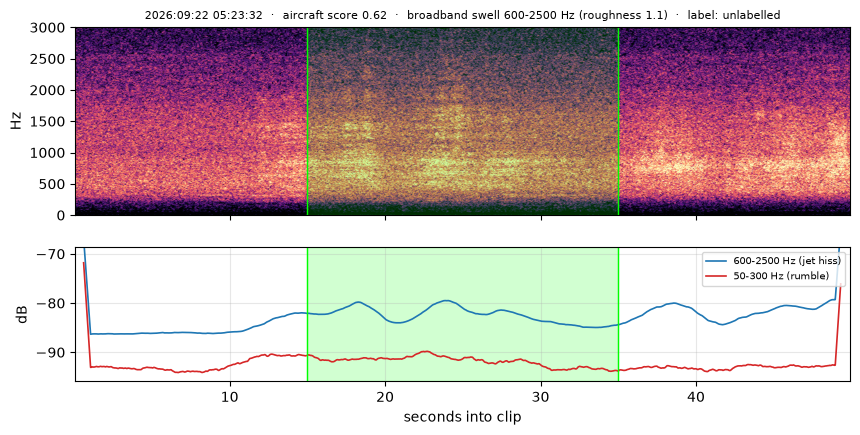This screenshot has width=860, height=435.
Task: Click 'aircraft score 0.62' in the title
Action: click(x=335, y=15)
